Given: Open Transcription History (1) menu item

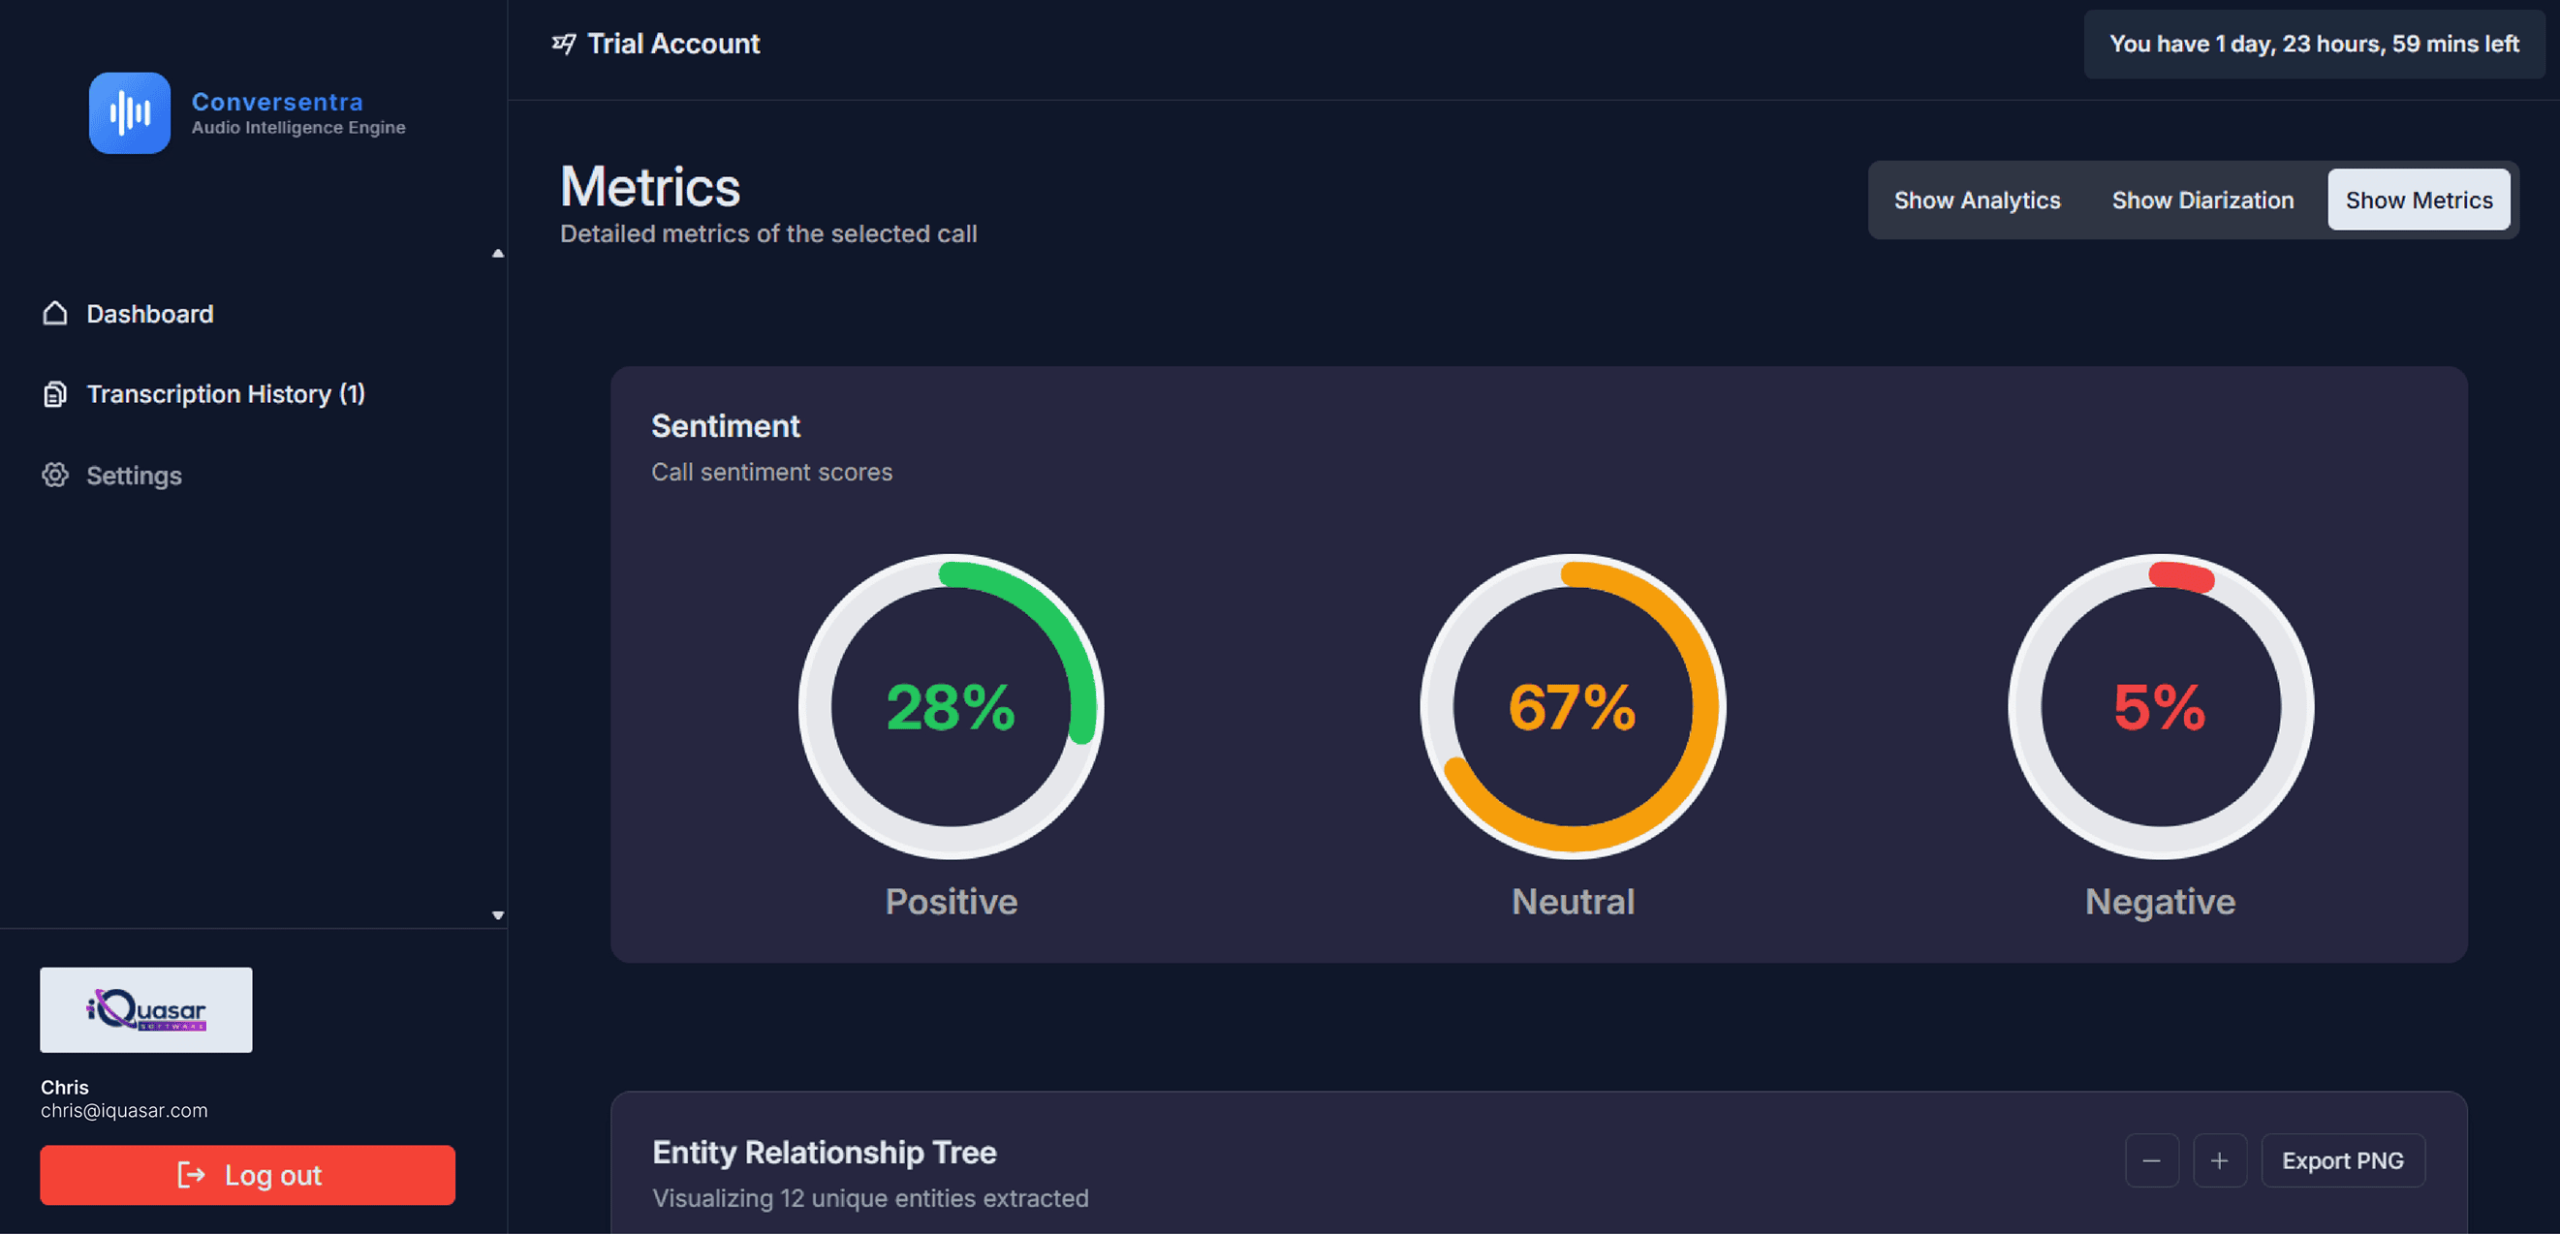Looking at the screenshot, I should (226, 394).
